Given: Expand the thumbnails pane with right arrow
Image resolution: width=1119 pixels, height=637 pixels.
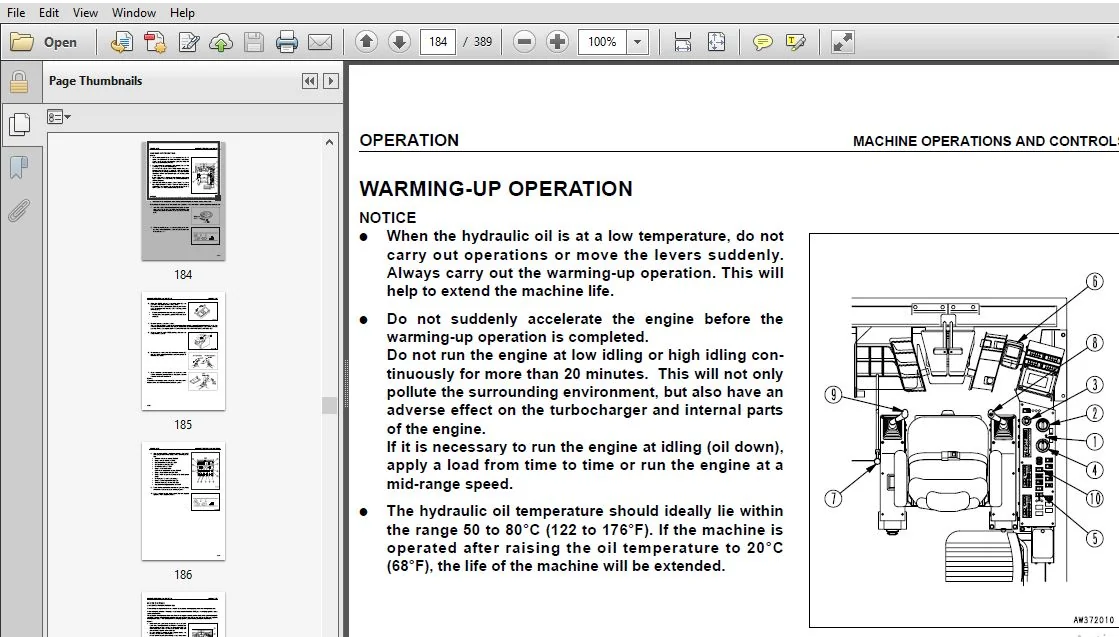Looking at the screenshot, I should (330, 81).
